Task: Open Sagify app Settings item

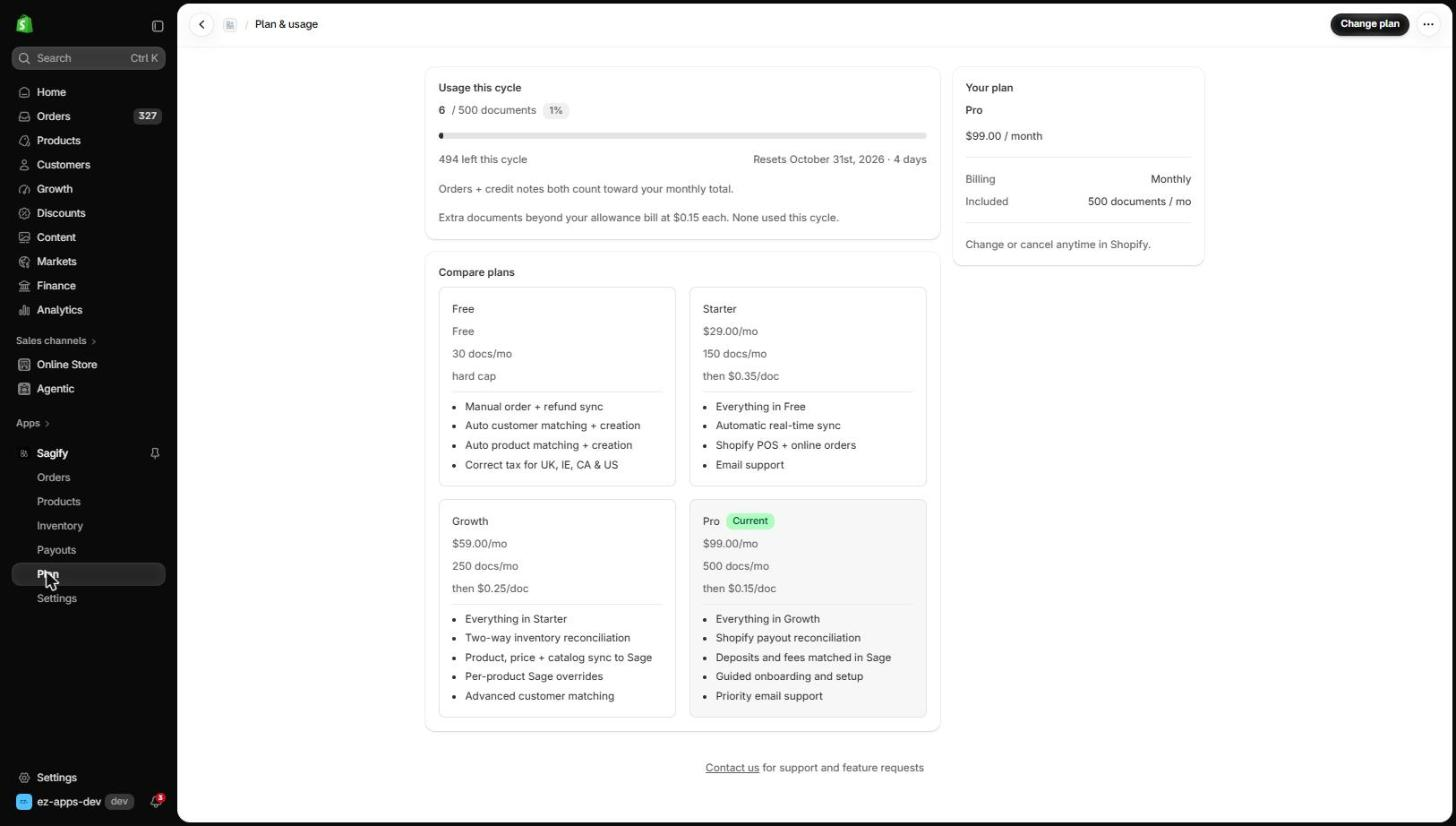Action: click(88, 599)
